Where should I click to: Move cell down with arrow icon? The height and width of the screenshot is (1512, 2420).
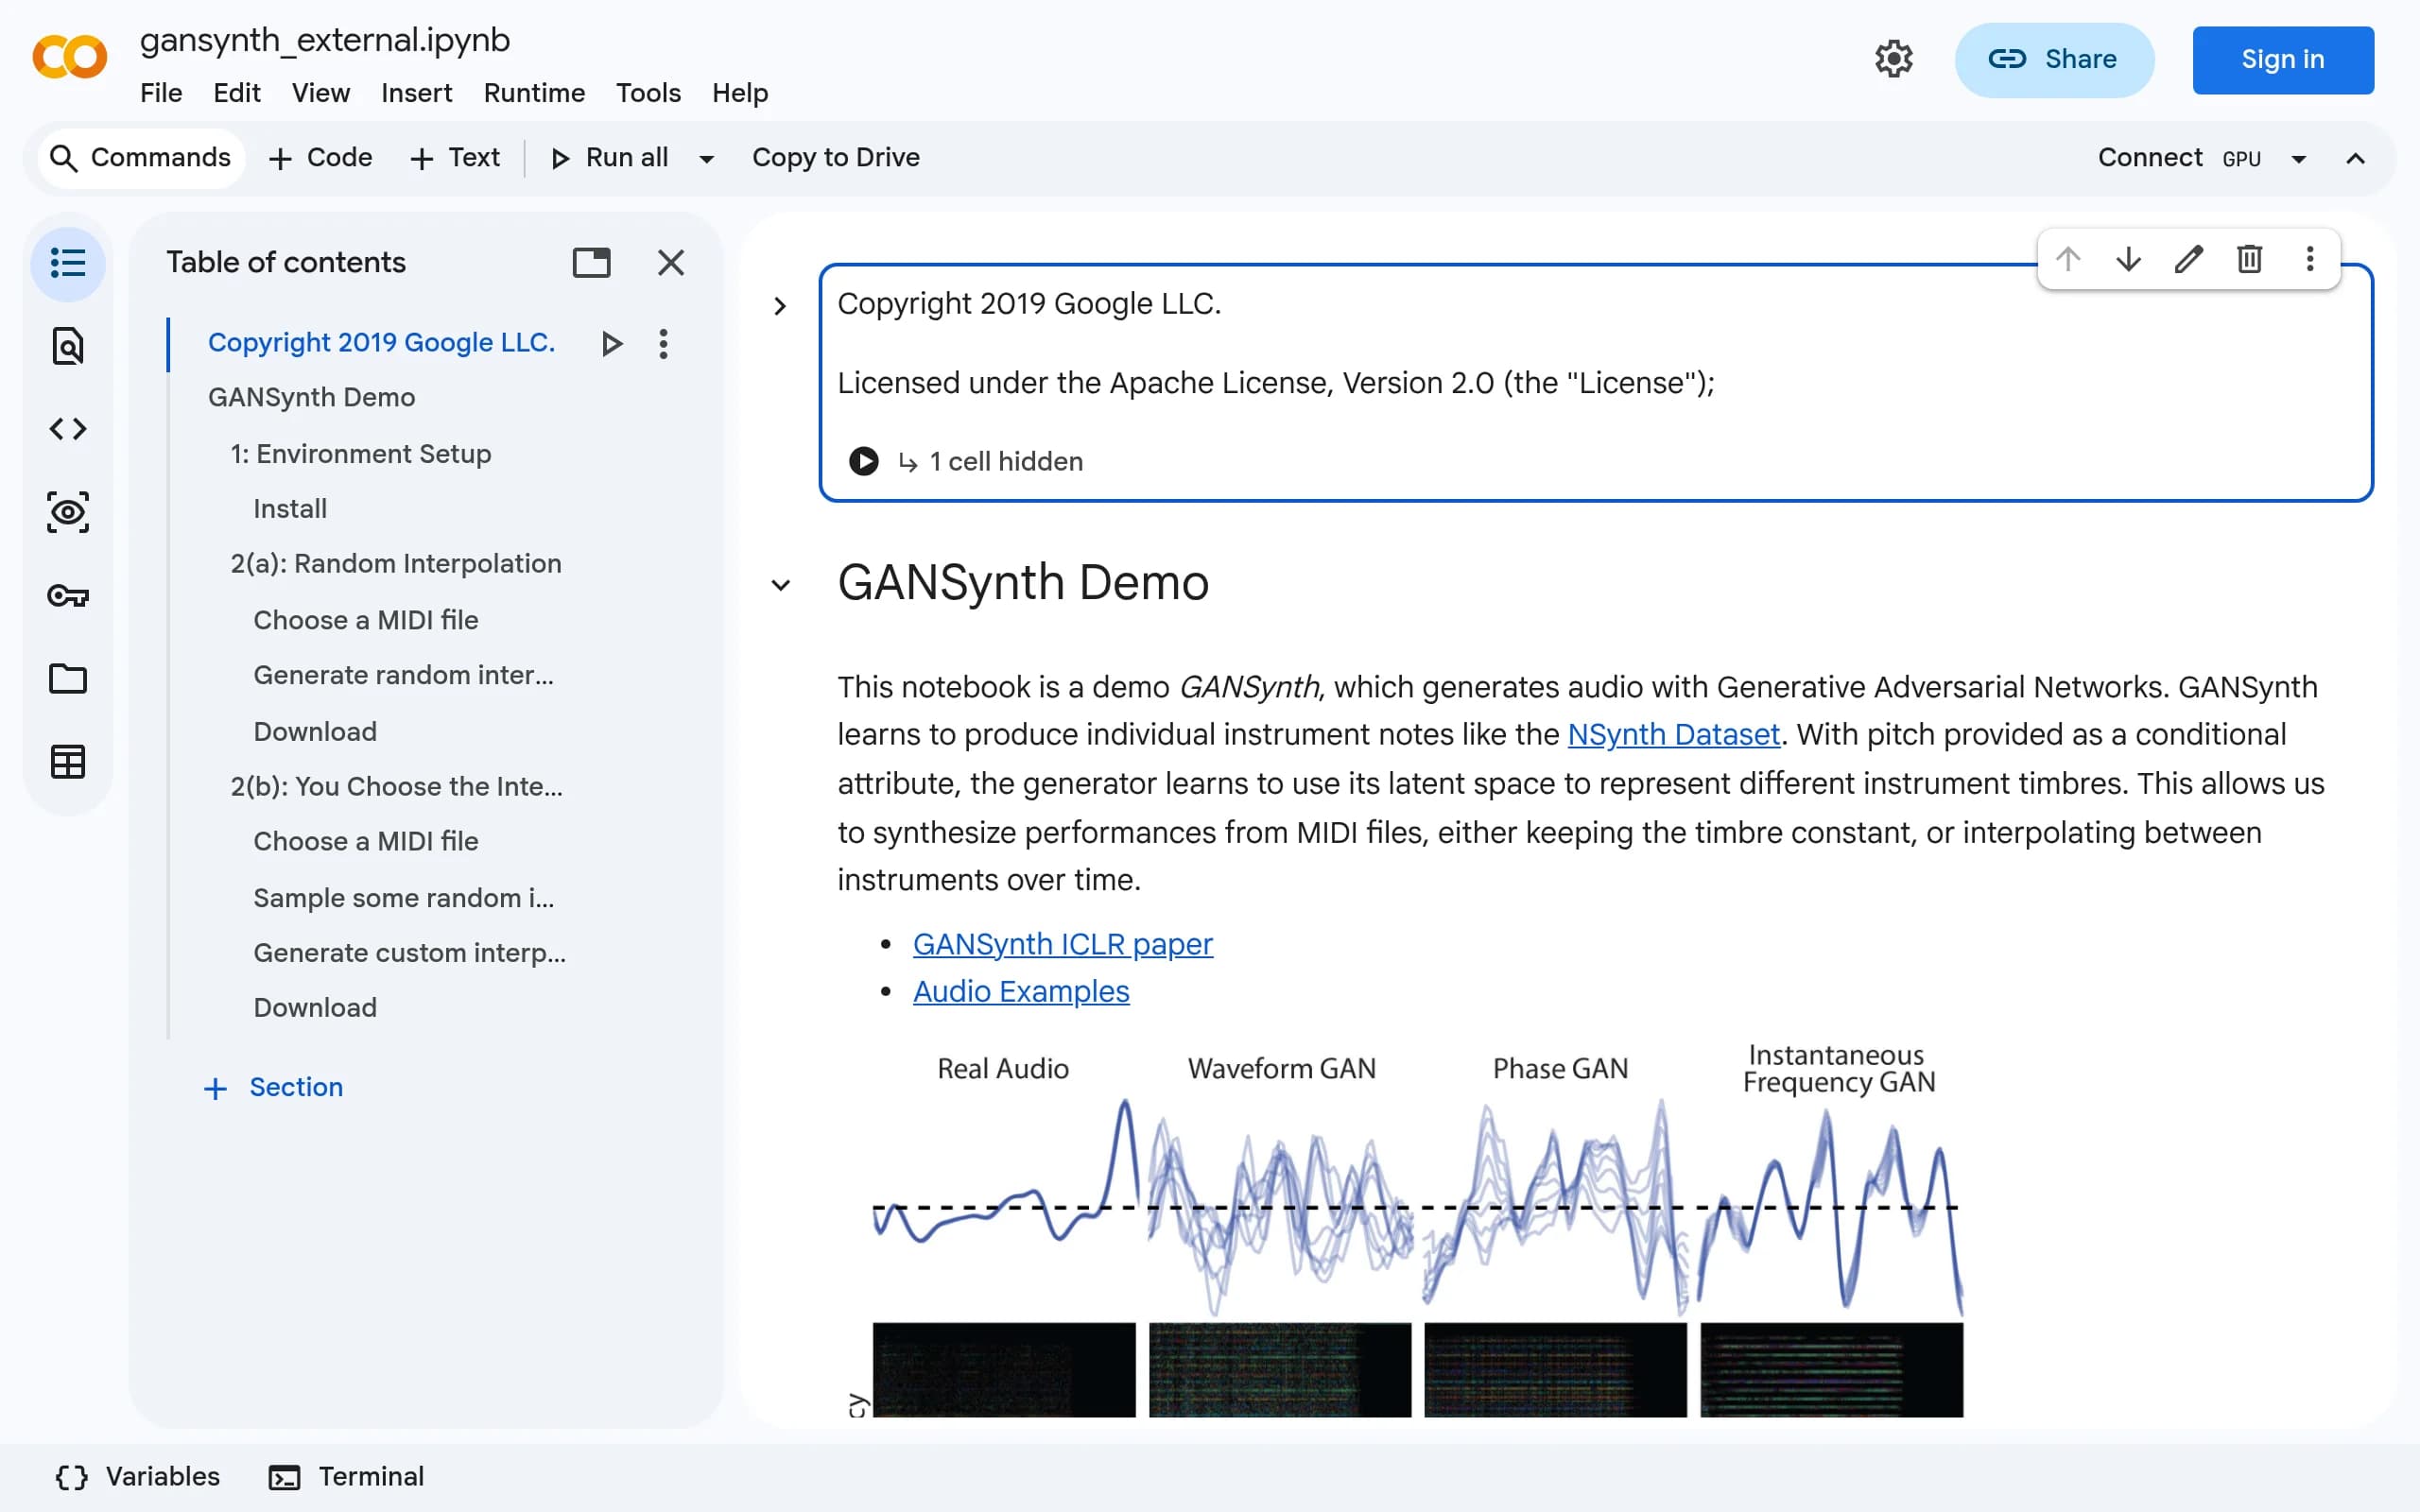pos(2128,259)
